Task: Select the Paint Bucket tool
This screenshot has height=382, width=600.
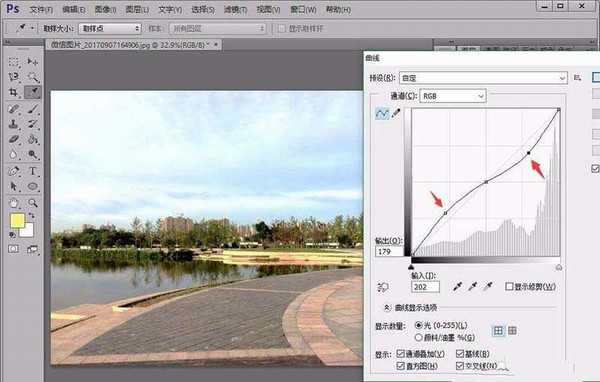Action: point(33,139)
